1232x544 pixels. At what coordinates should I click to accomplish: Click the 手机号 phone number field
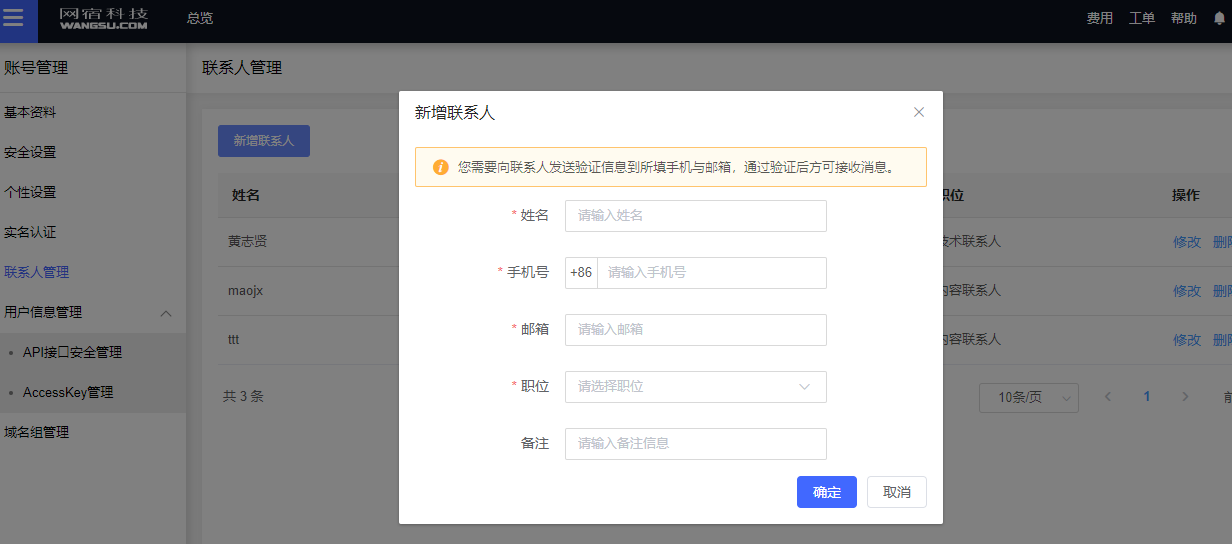pyautogui.click(x=711, y=273)
